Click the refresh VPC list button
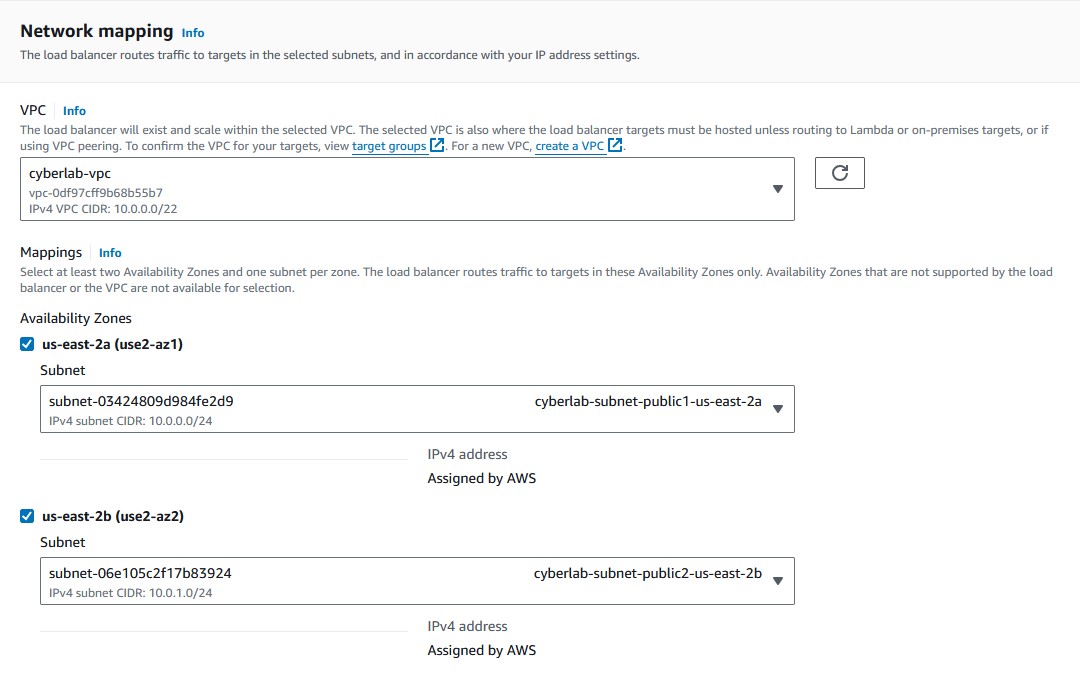Screen dimensions: 1080x686 click(x=839, y=173)
